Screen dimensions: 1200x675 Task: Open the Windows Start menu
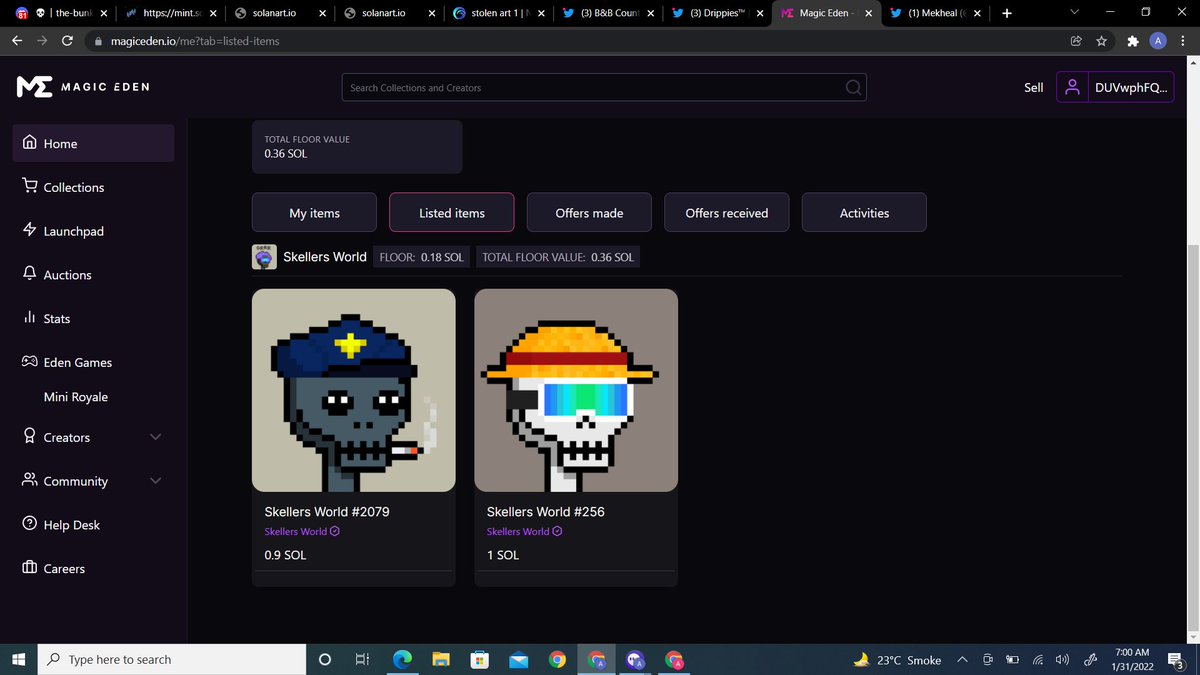pos(17,659)
